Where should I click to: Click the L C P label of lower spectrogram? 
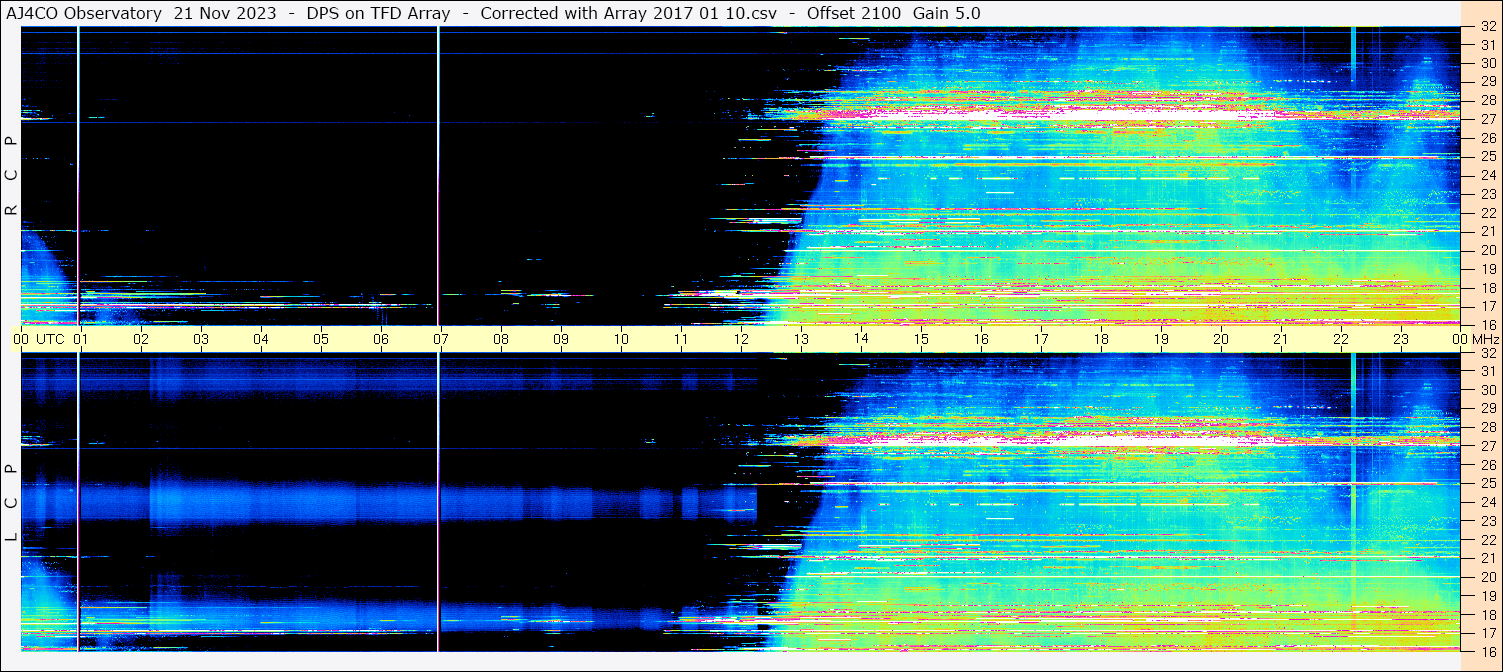click(x=11, y=502)
